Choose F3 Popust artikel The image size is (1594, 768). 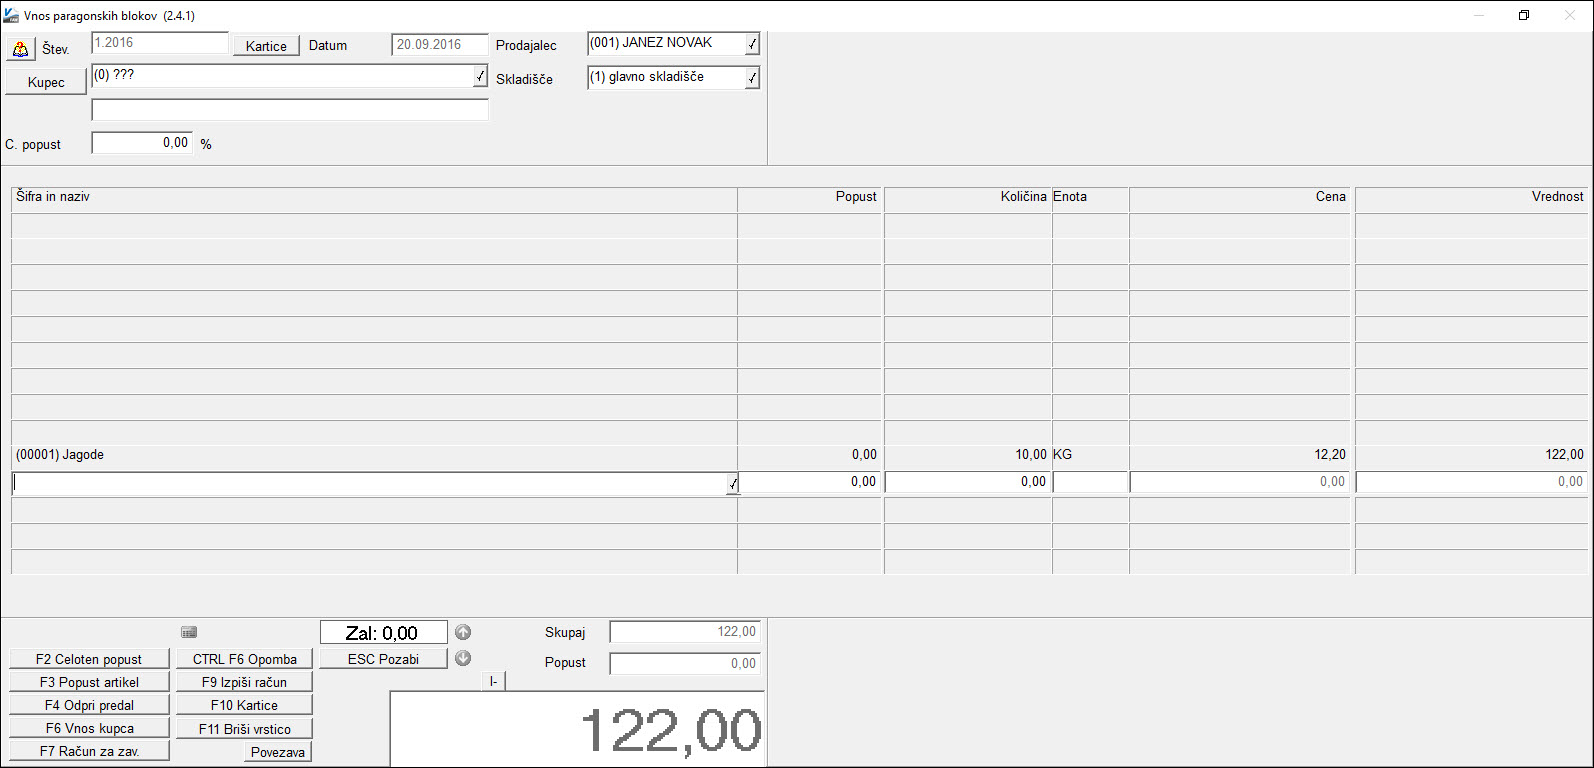point(89,682)
